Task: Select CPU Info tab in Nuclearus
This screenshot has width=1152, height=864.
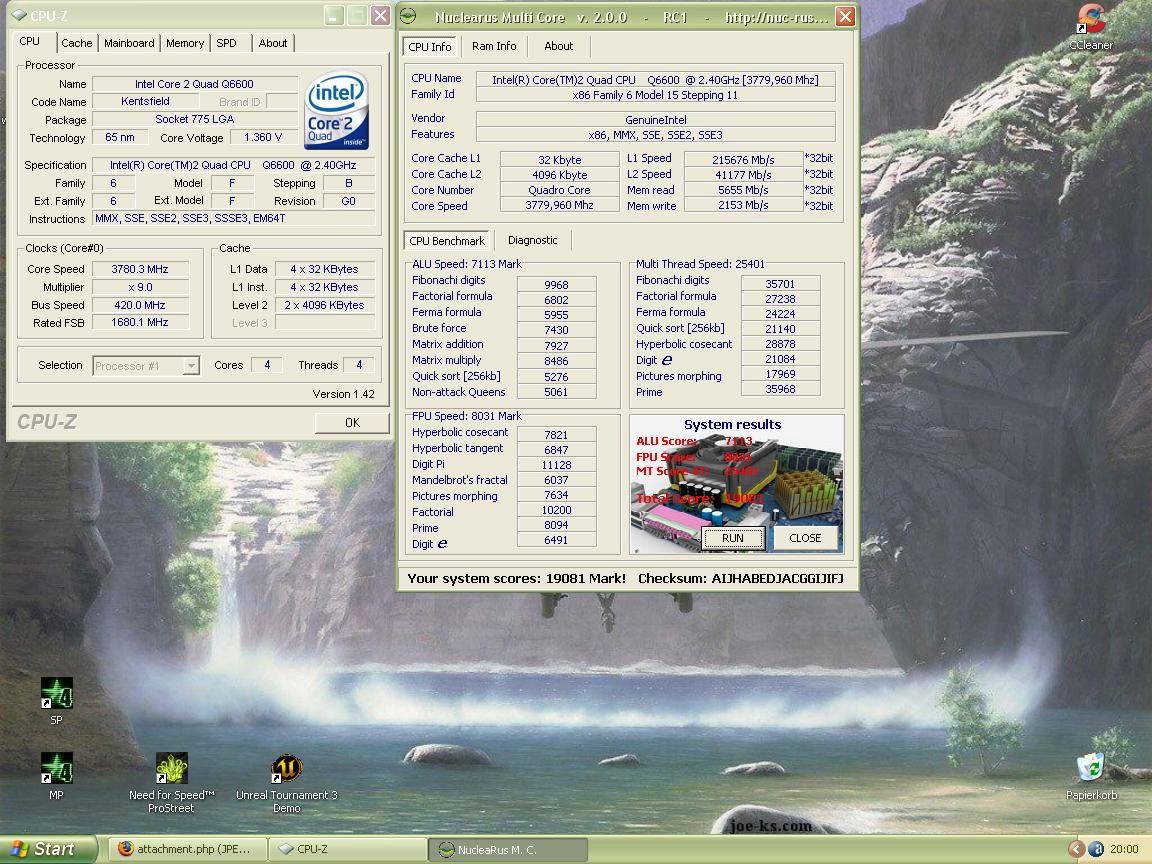Action: (x=430, y=46)
